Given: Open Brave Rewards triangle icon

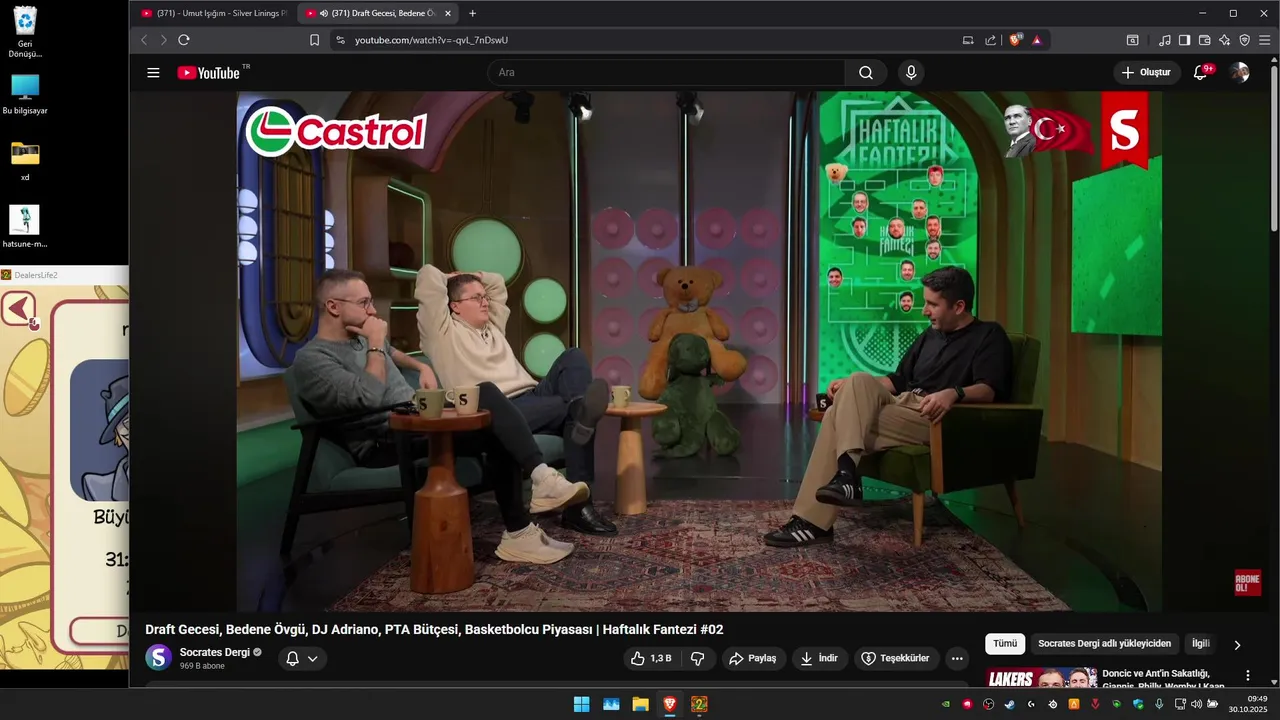Looking at the screenshot, I should pos(1037,40).
